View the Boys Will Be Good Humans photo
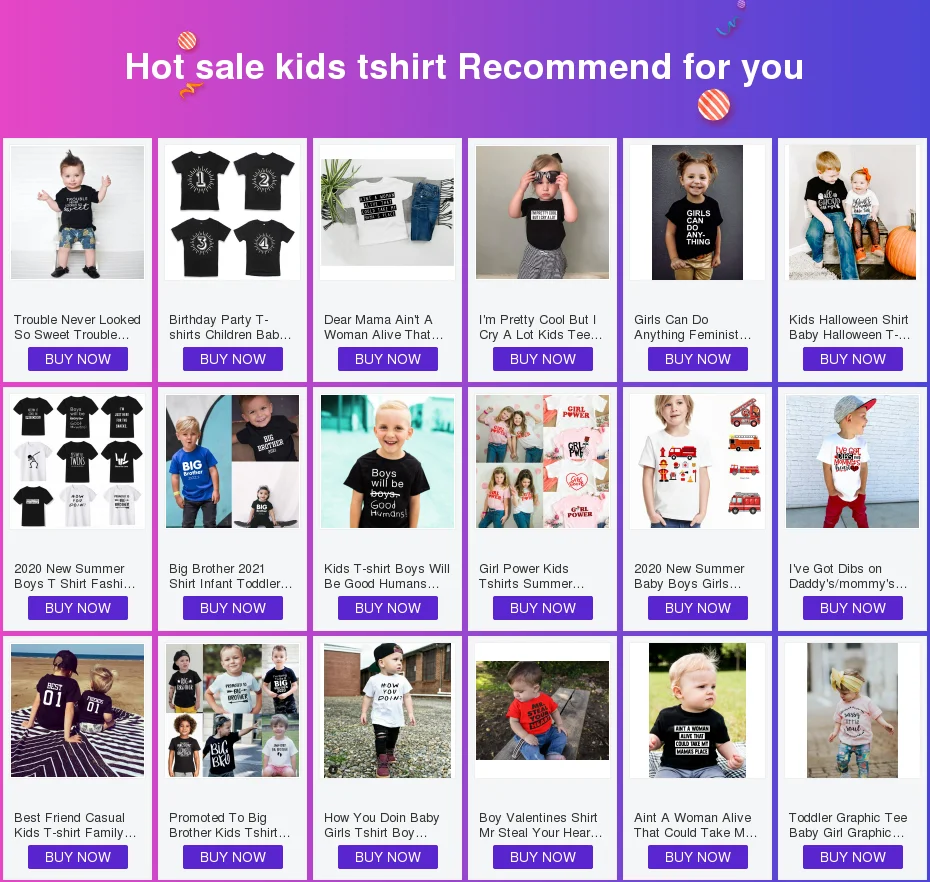The image size is (930, 882). click(388, 461)
